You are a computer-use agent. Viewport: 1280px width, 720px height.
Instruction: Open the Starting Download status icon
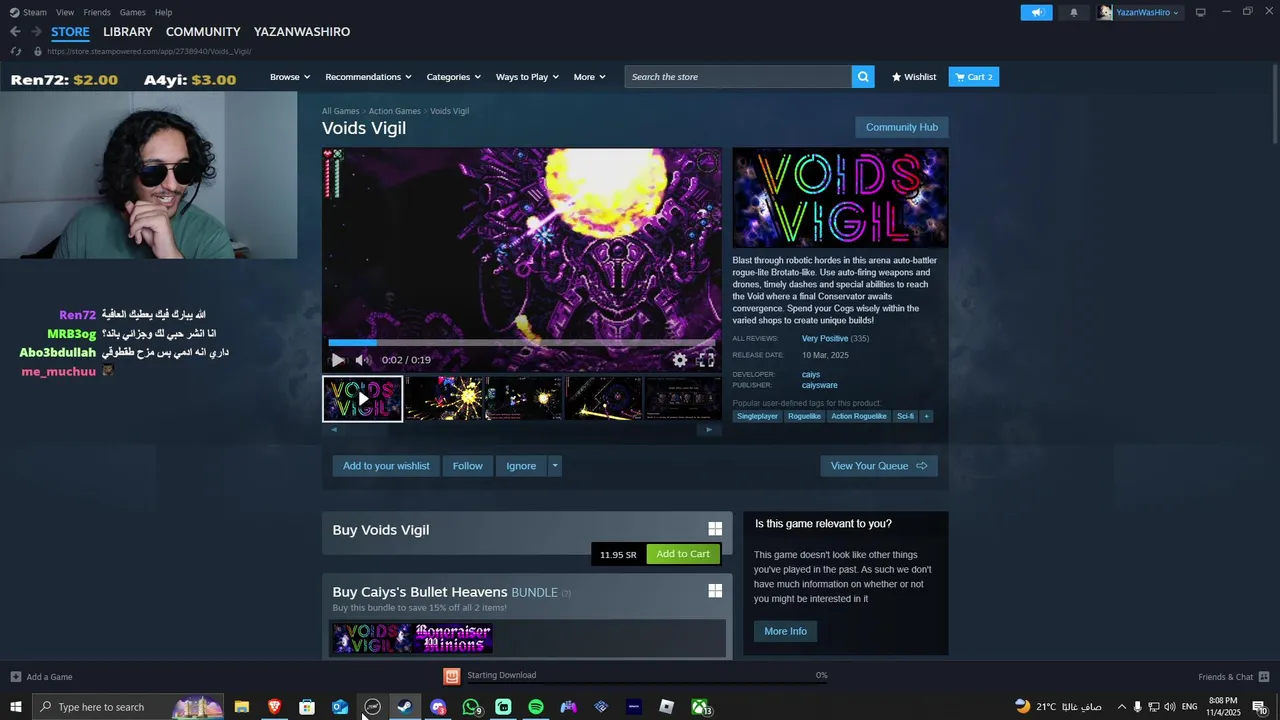point(452,676)
